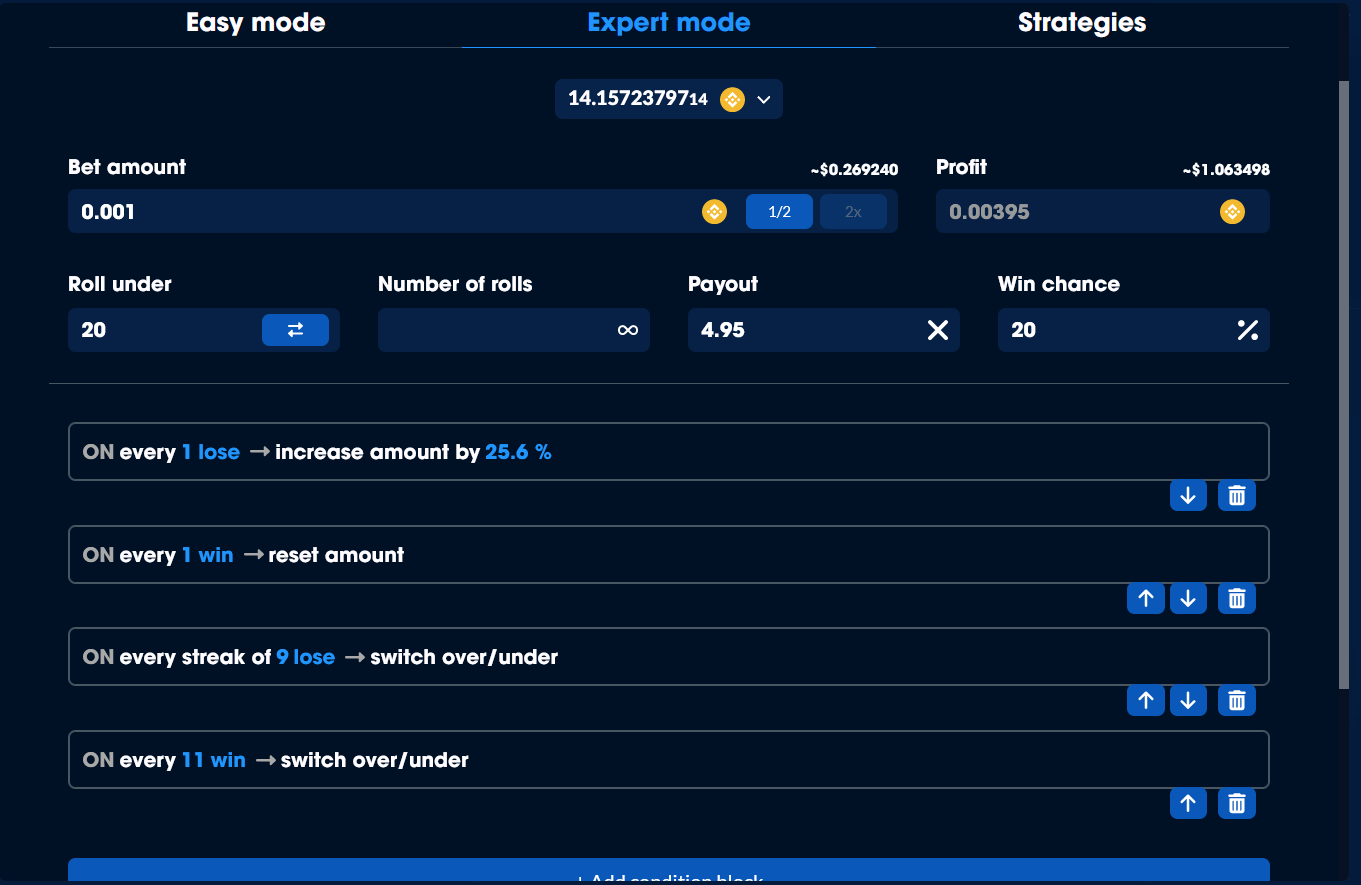Screen dimensions: 1361x885
Task: Move the 'reset amount' condition down
Action: (x=1188, y=599)
